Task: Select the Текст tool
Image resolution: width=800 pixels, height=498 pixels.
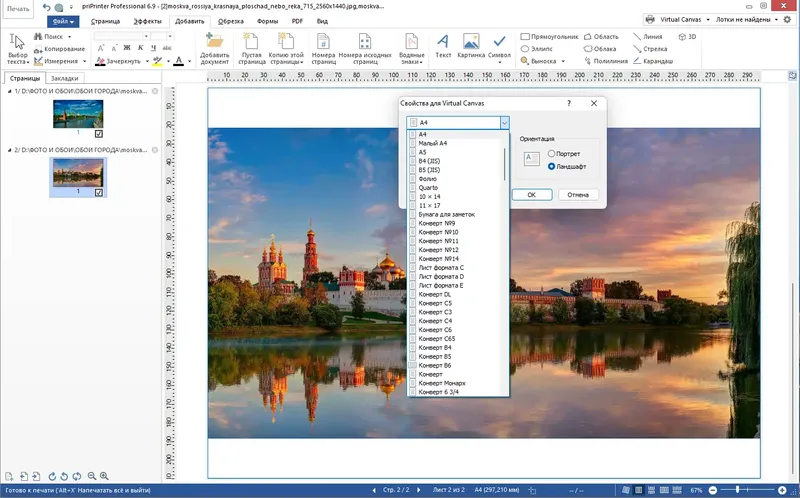Action: pos(443,45)
